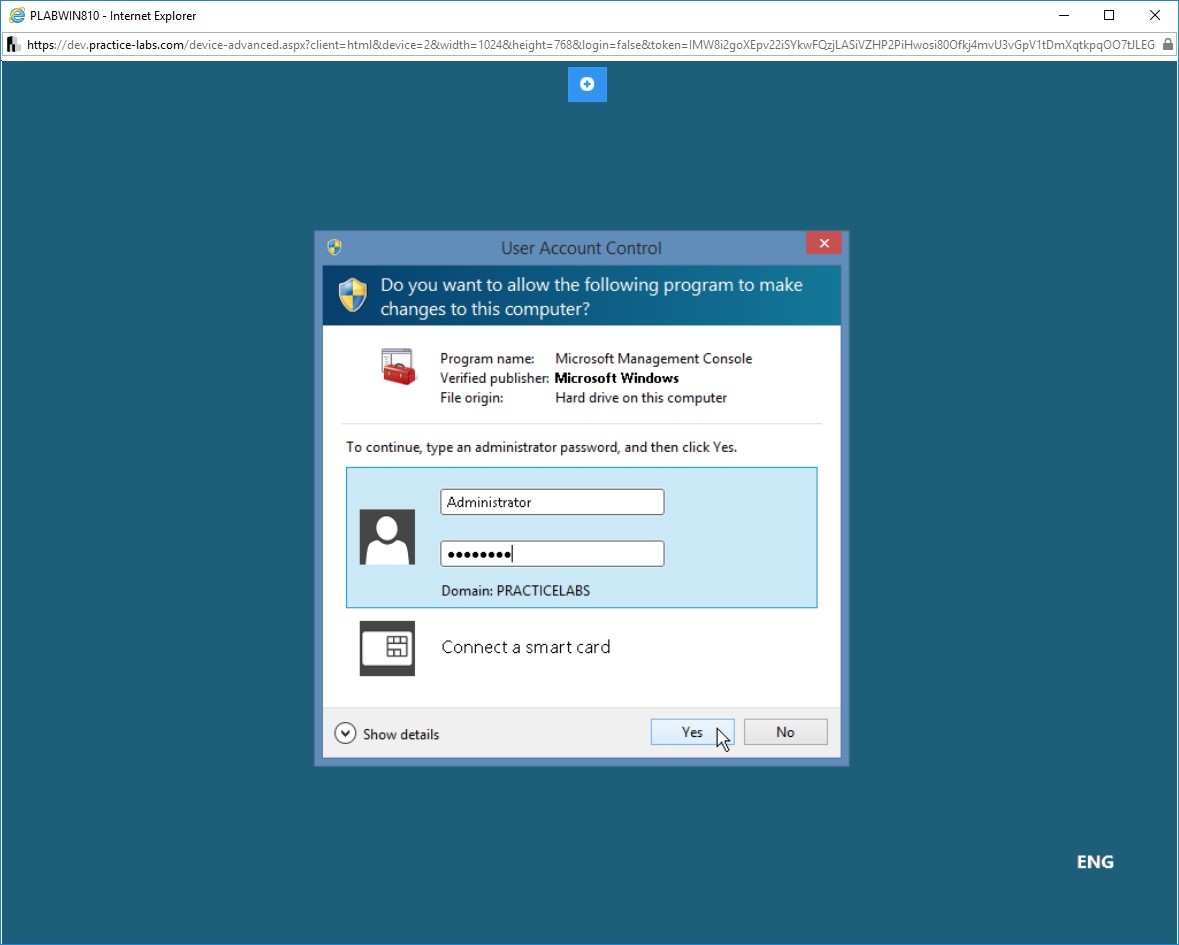Select the Administrator user avatar tile

(387, 537)
